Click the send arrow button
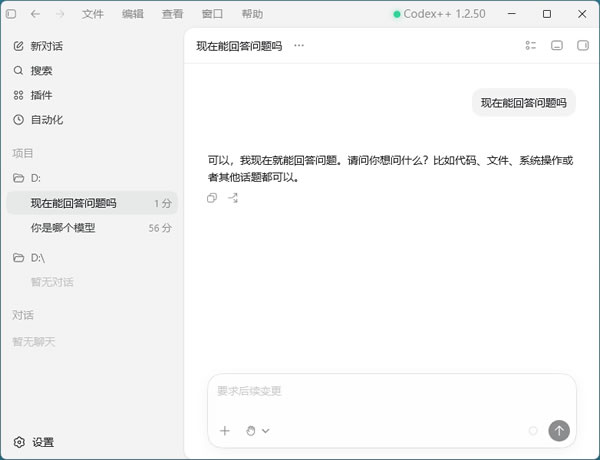 coord(559,431)
